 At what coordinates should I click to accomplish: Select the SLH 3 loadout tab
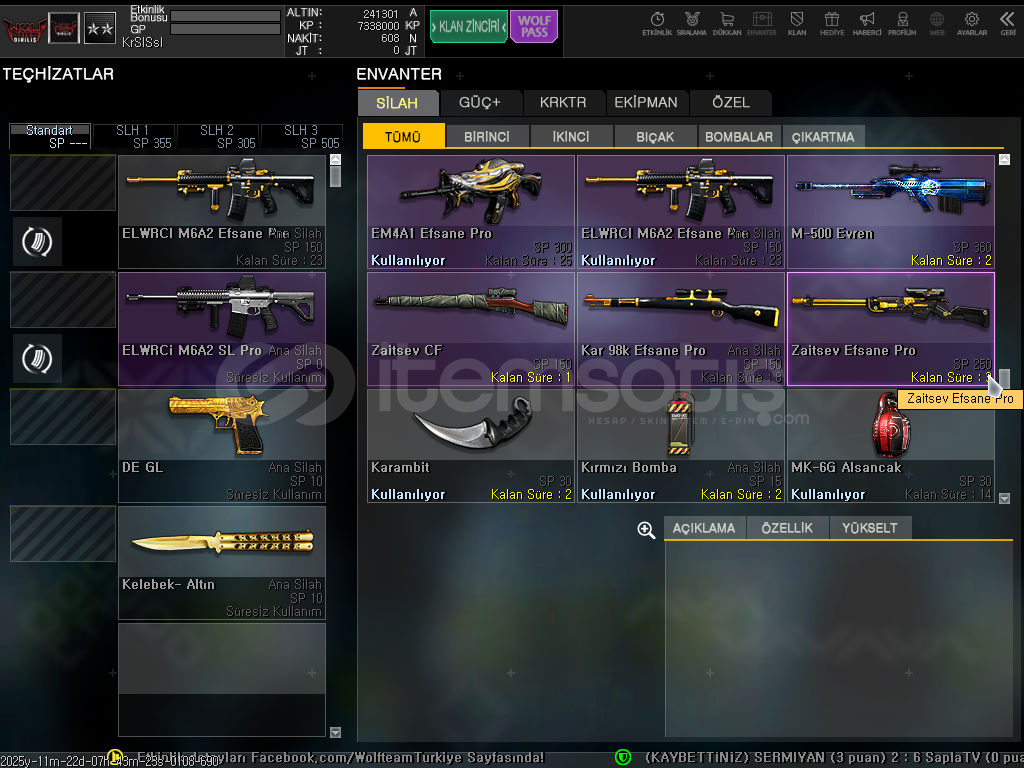302,136
